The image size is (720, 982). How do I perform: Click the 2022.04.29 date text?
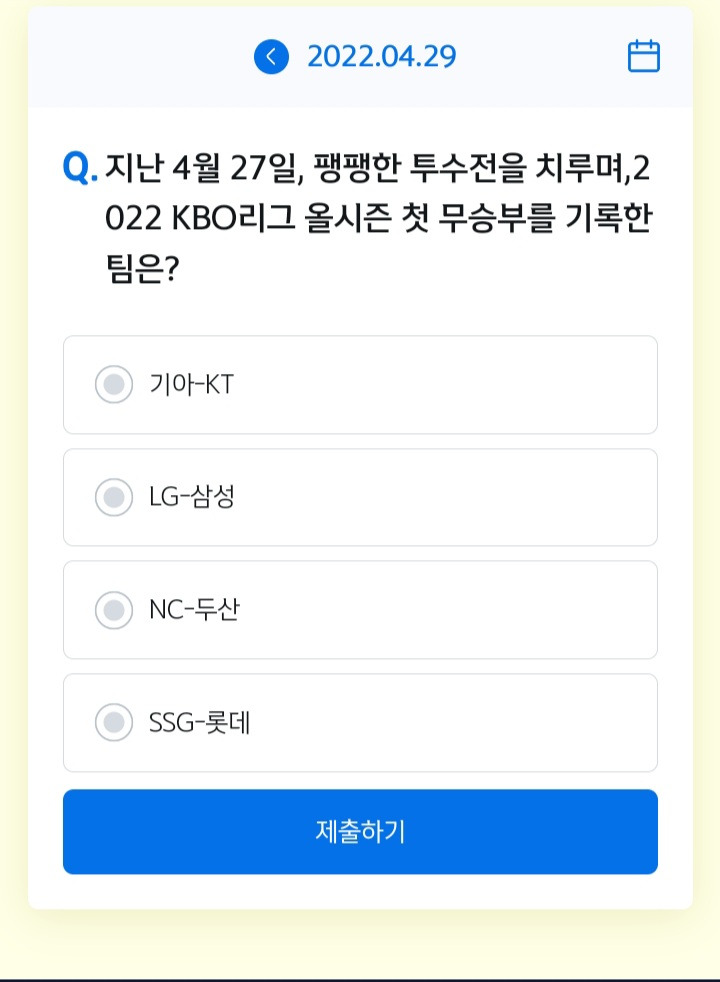point(381,57)
